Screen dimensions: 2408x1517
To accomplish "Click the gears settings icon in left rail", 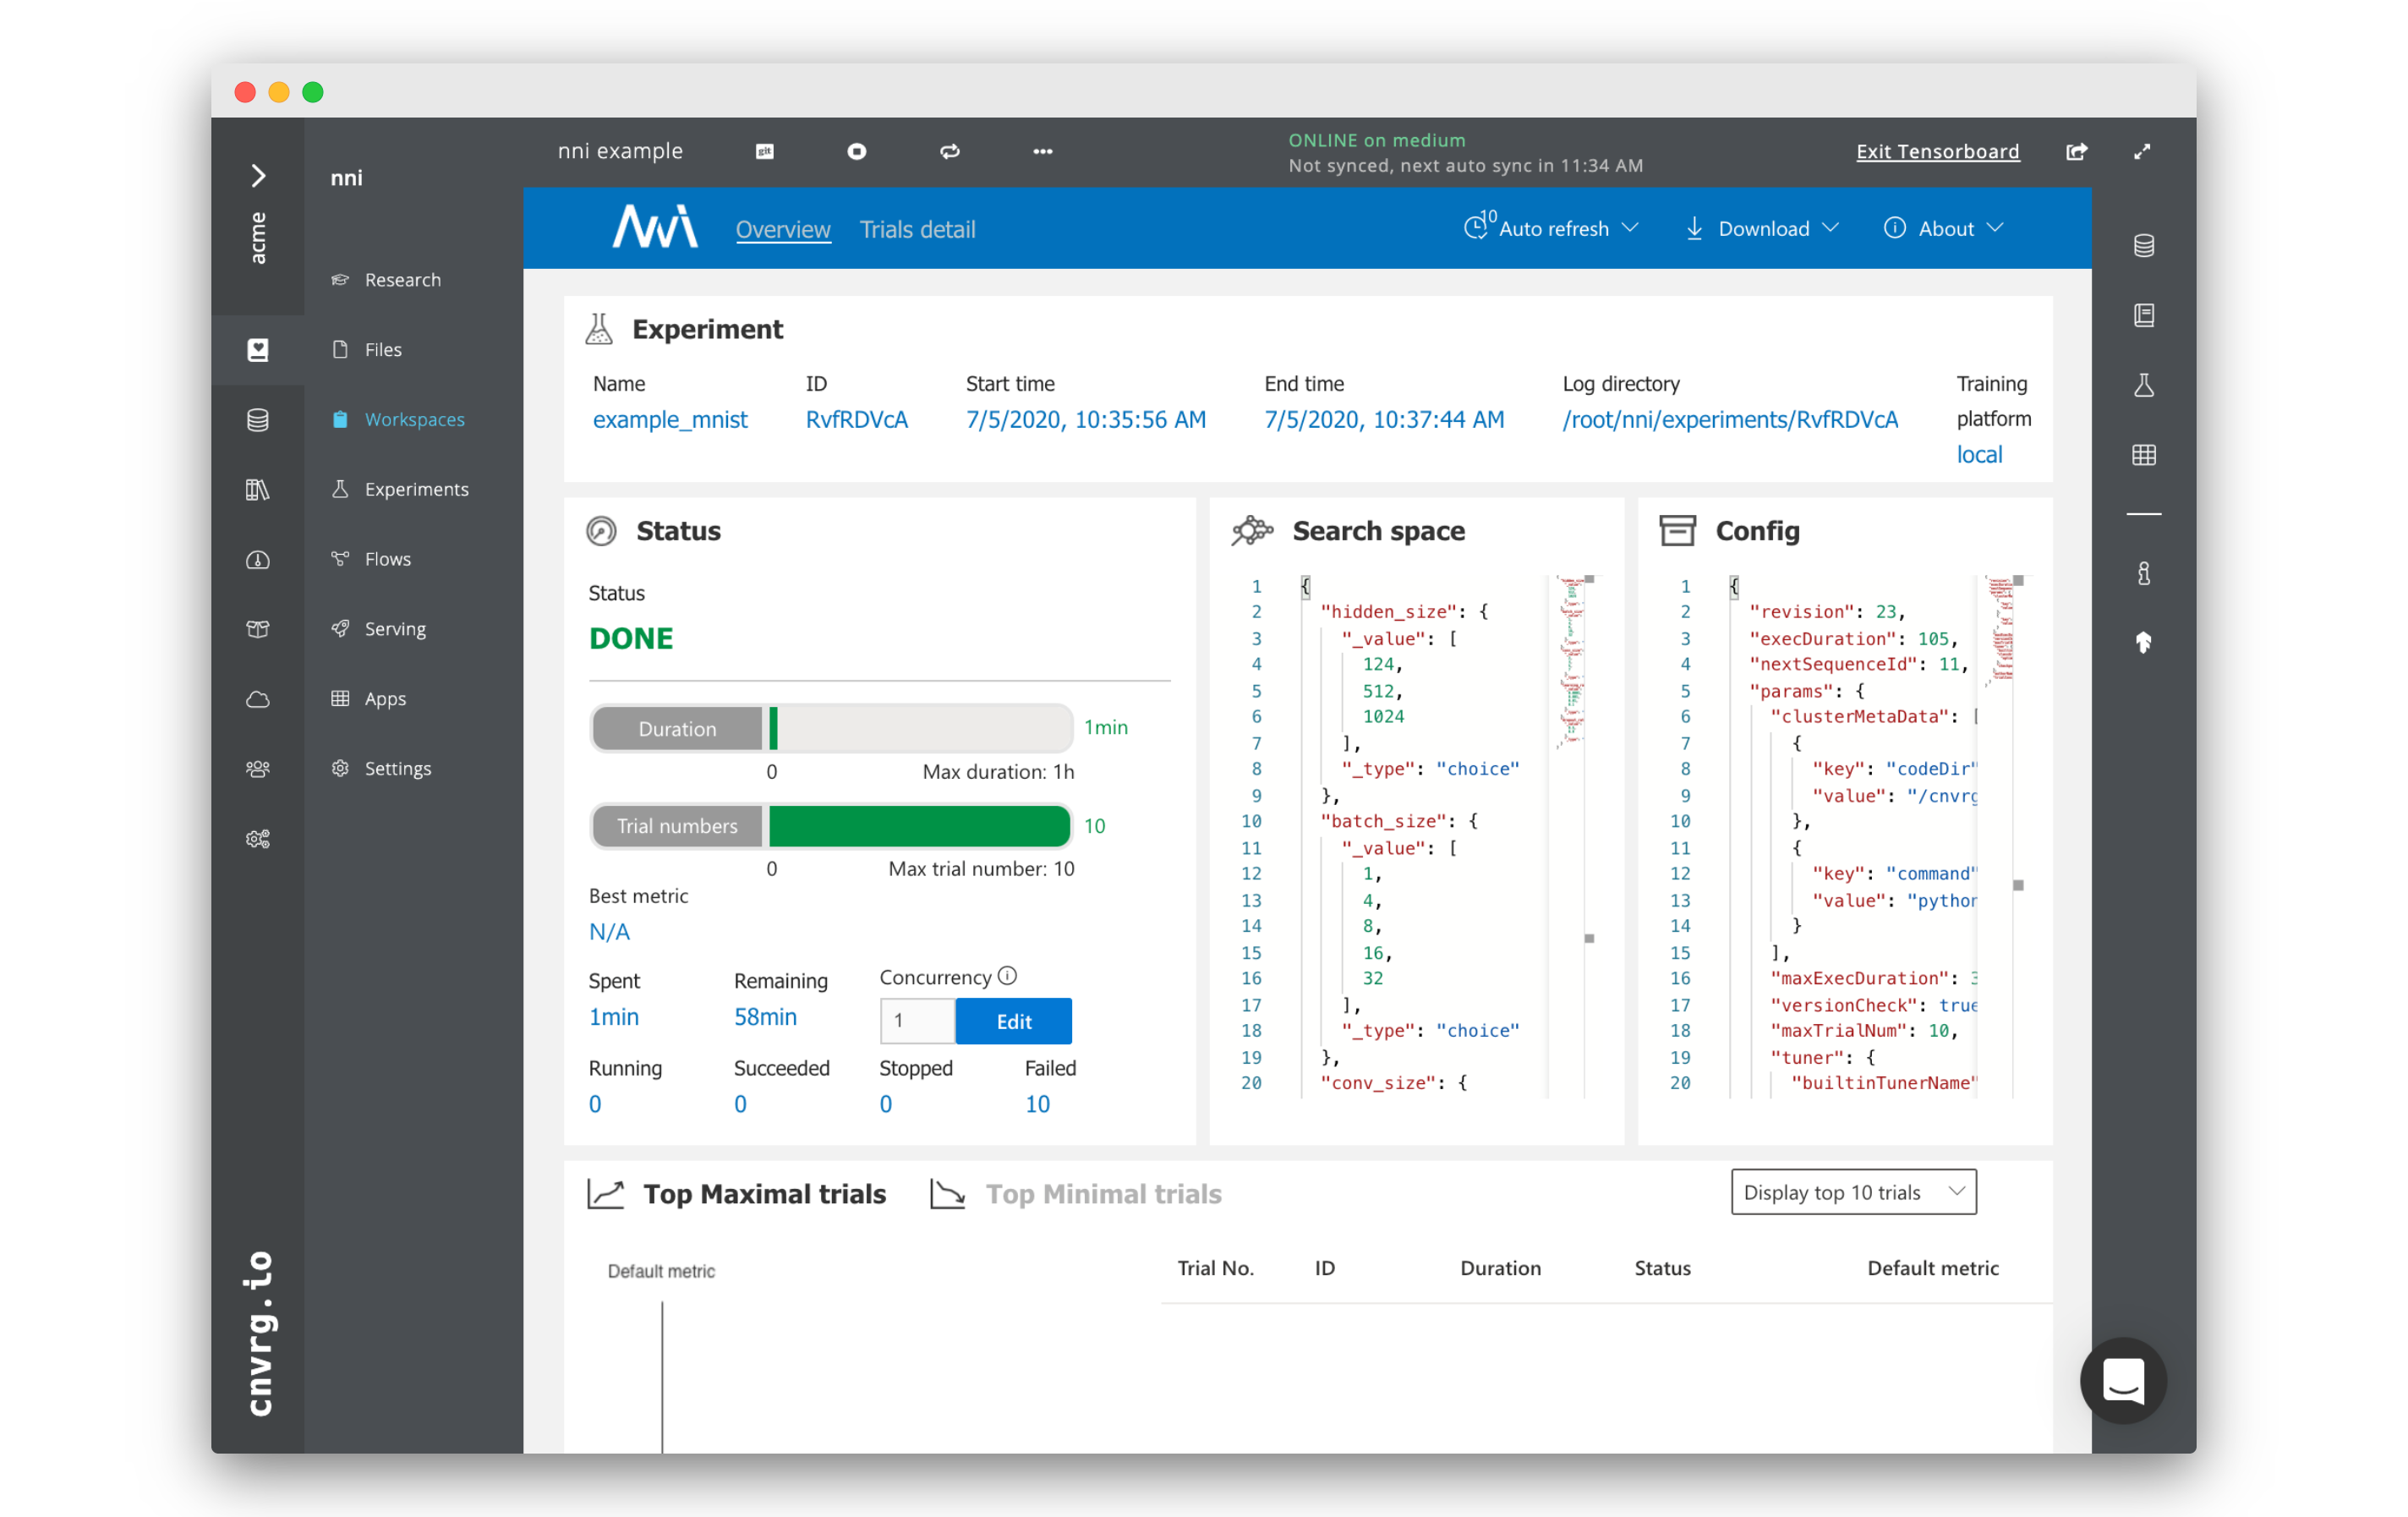I will click(x=258, y=839).
